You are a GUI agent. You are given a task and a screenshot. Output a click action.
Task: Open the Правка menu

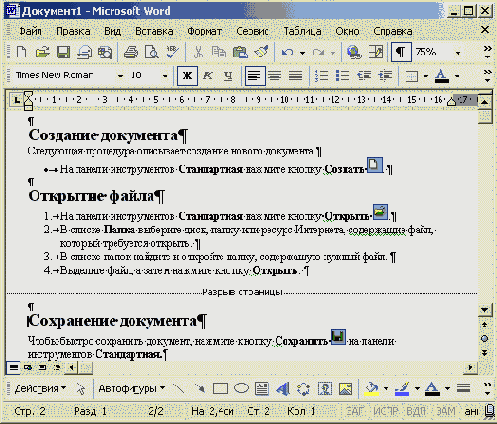click(x=73, y=31)
